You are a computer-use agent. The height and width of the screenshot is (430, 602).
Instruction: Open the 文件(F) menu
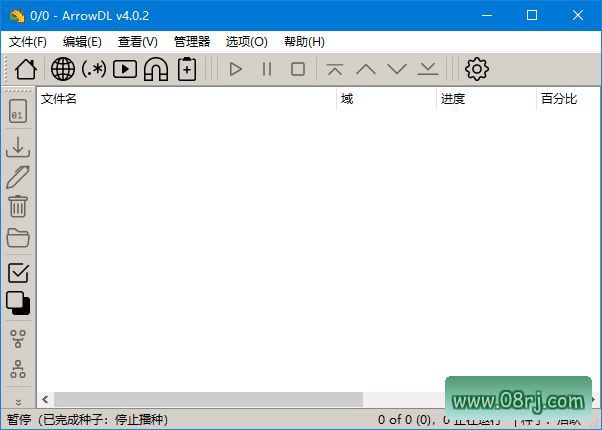[x=27, y=42]
